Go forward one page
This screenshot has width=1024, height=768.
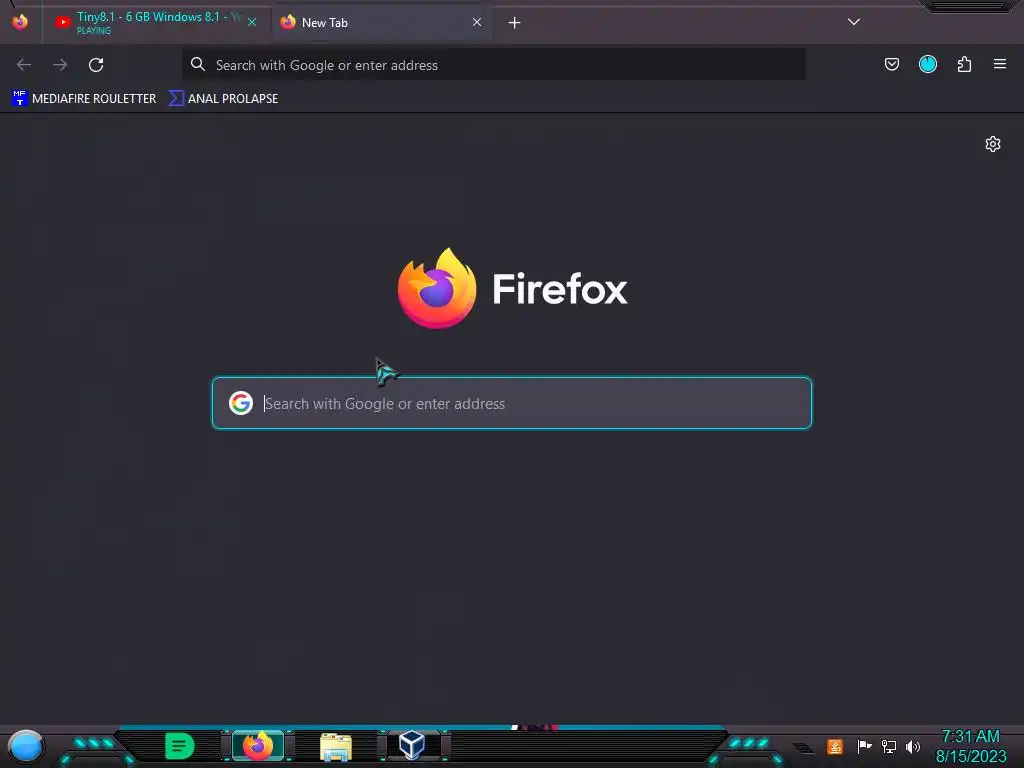point(60,65)
